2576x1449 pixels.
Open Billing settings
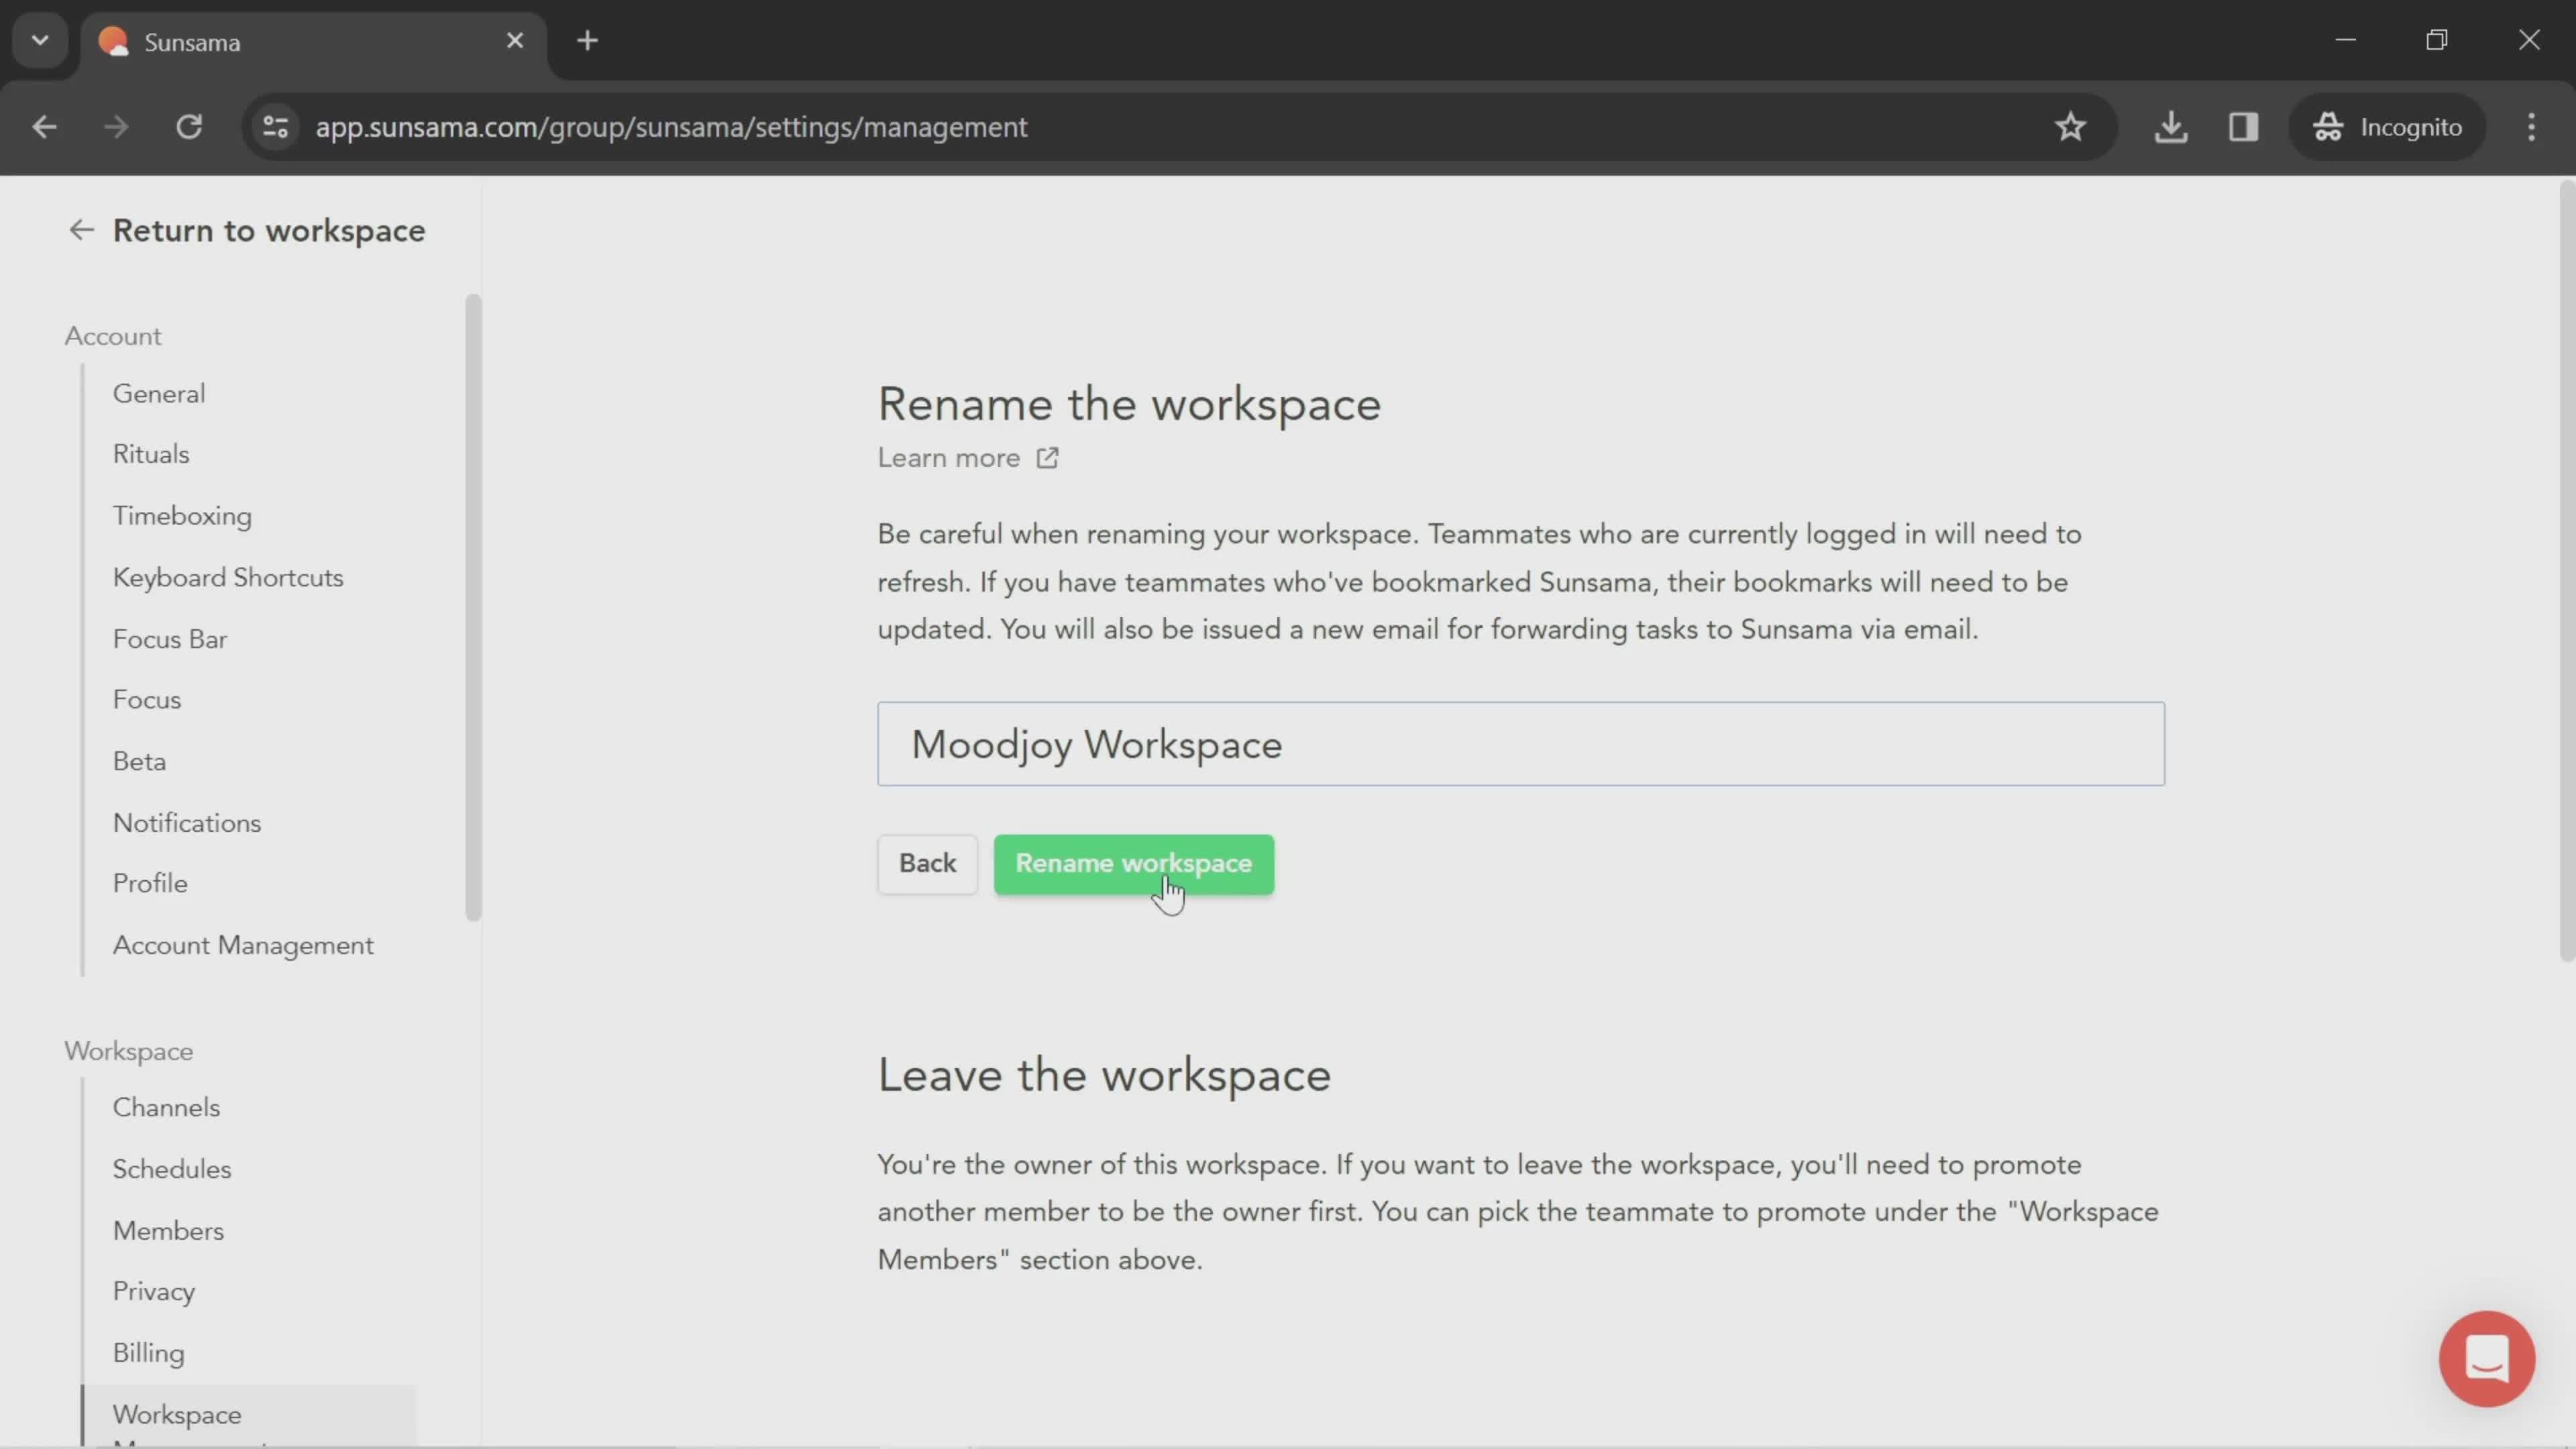(x=150, y=1352)
